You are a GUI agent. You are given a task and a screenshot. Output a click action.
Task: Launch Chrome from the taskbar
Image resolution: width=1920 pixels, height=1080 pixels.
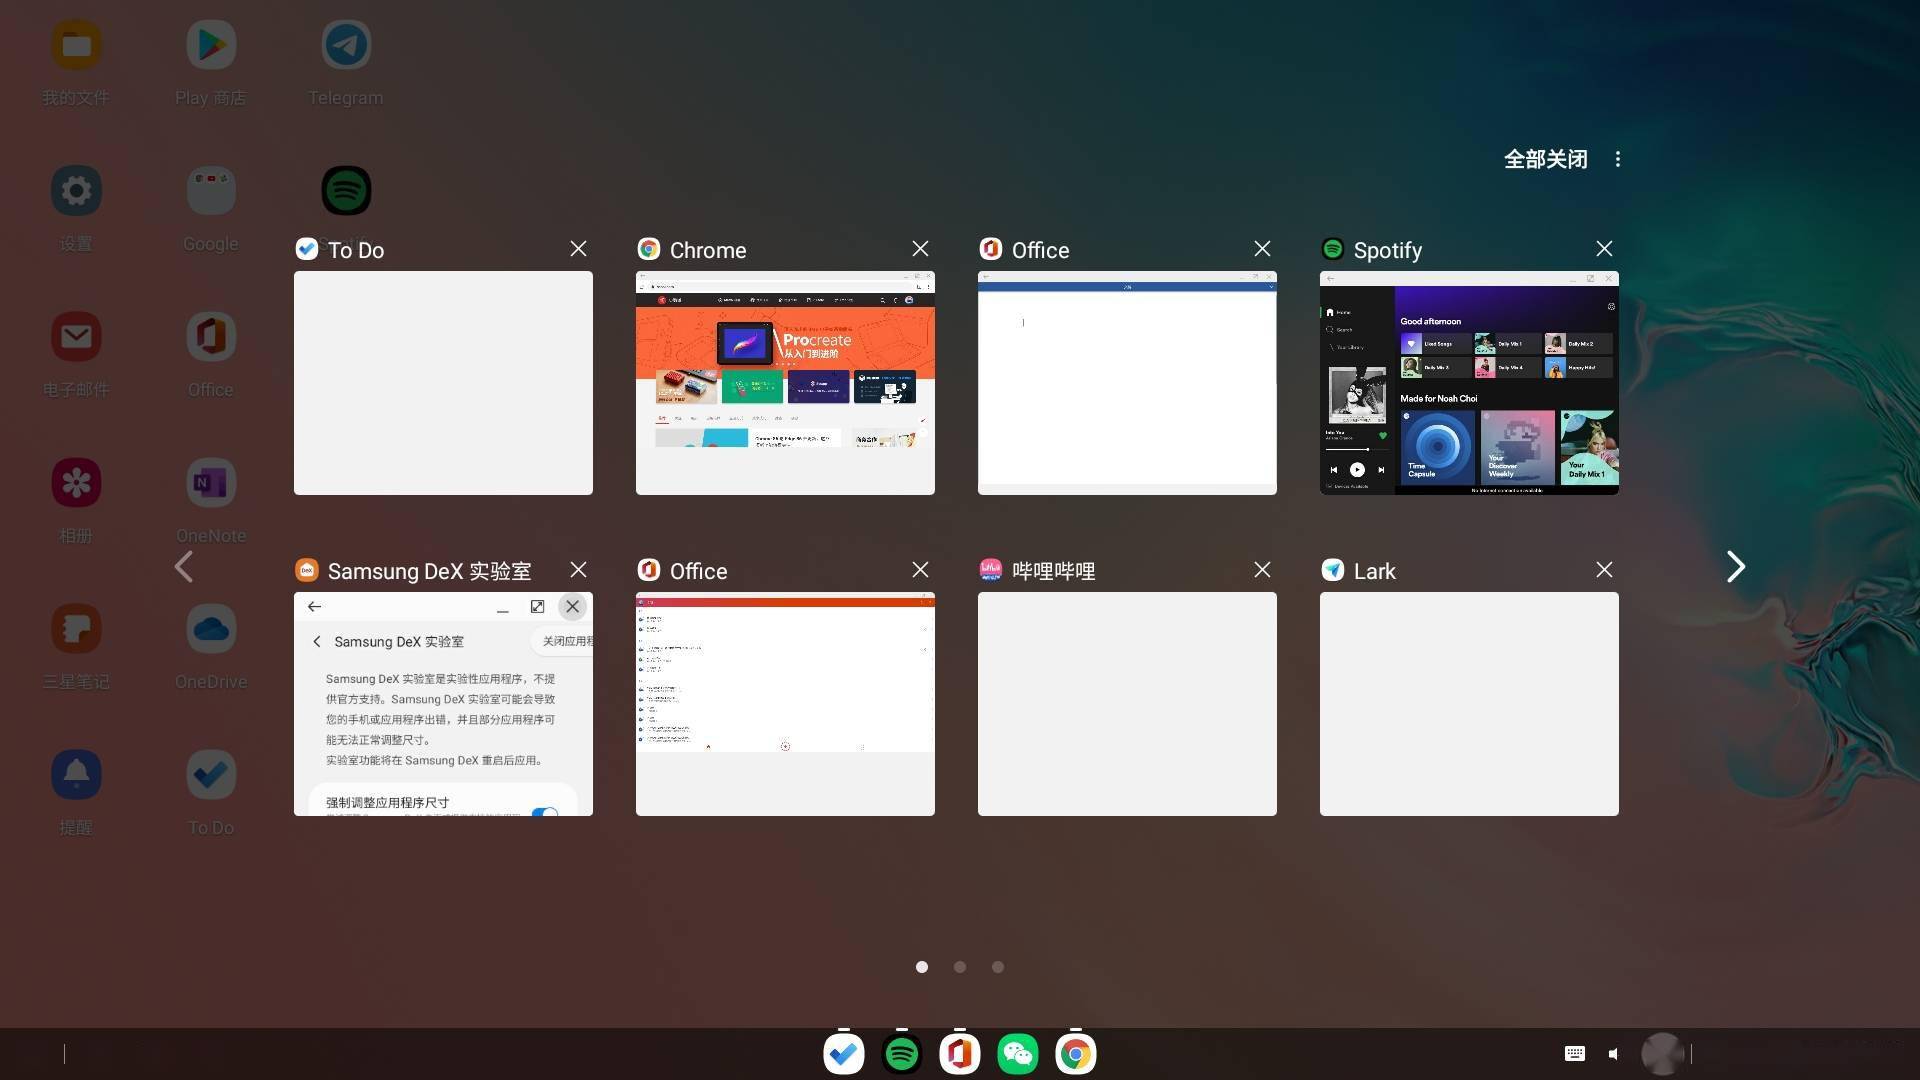click(x=1075, y=1054)
